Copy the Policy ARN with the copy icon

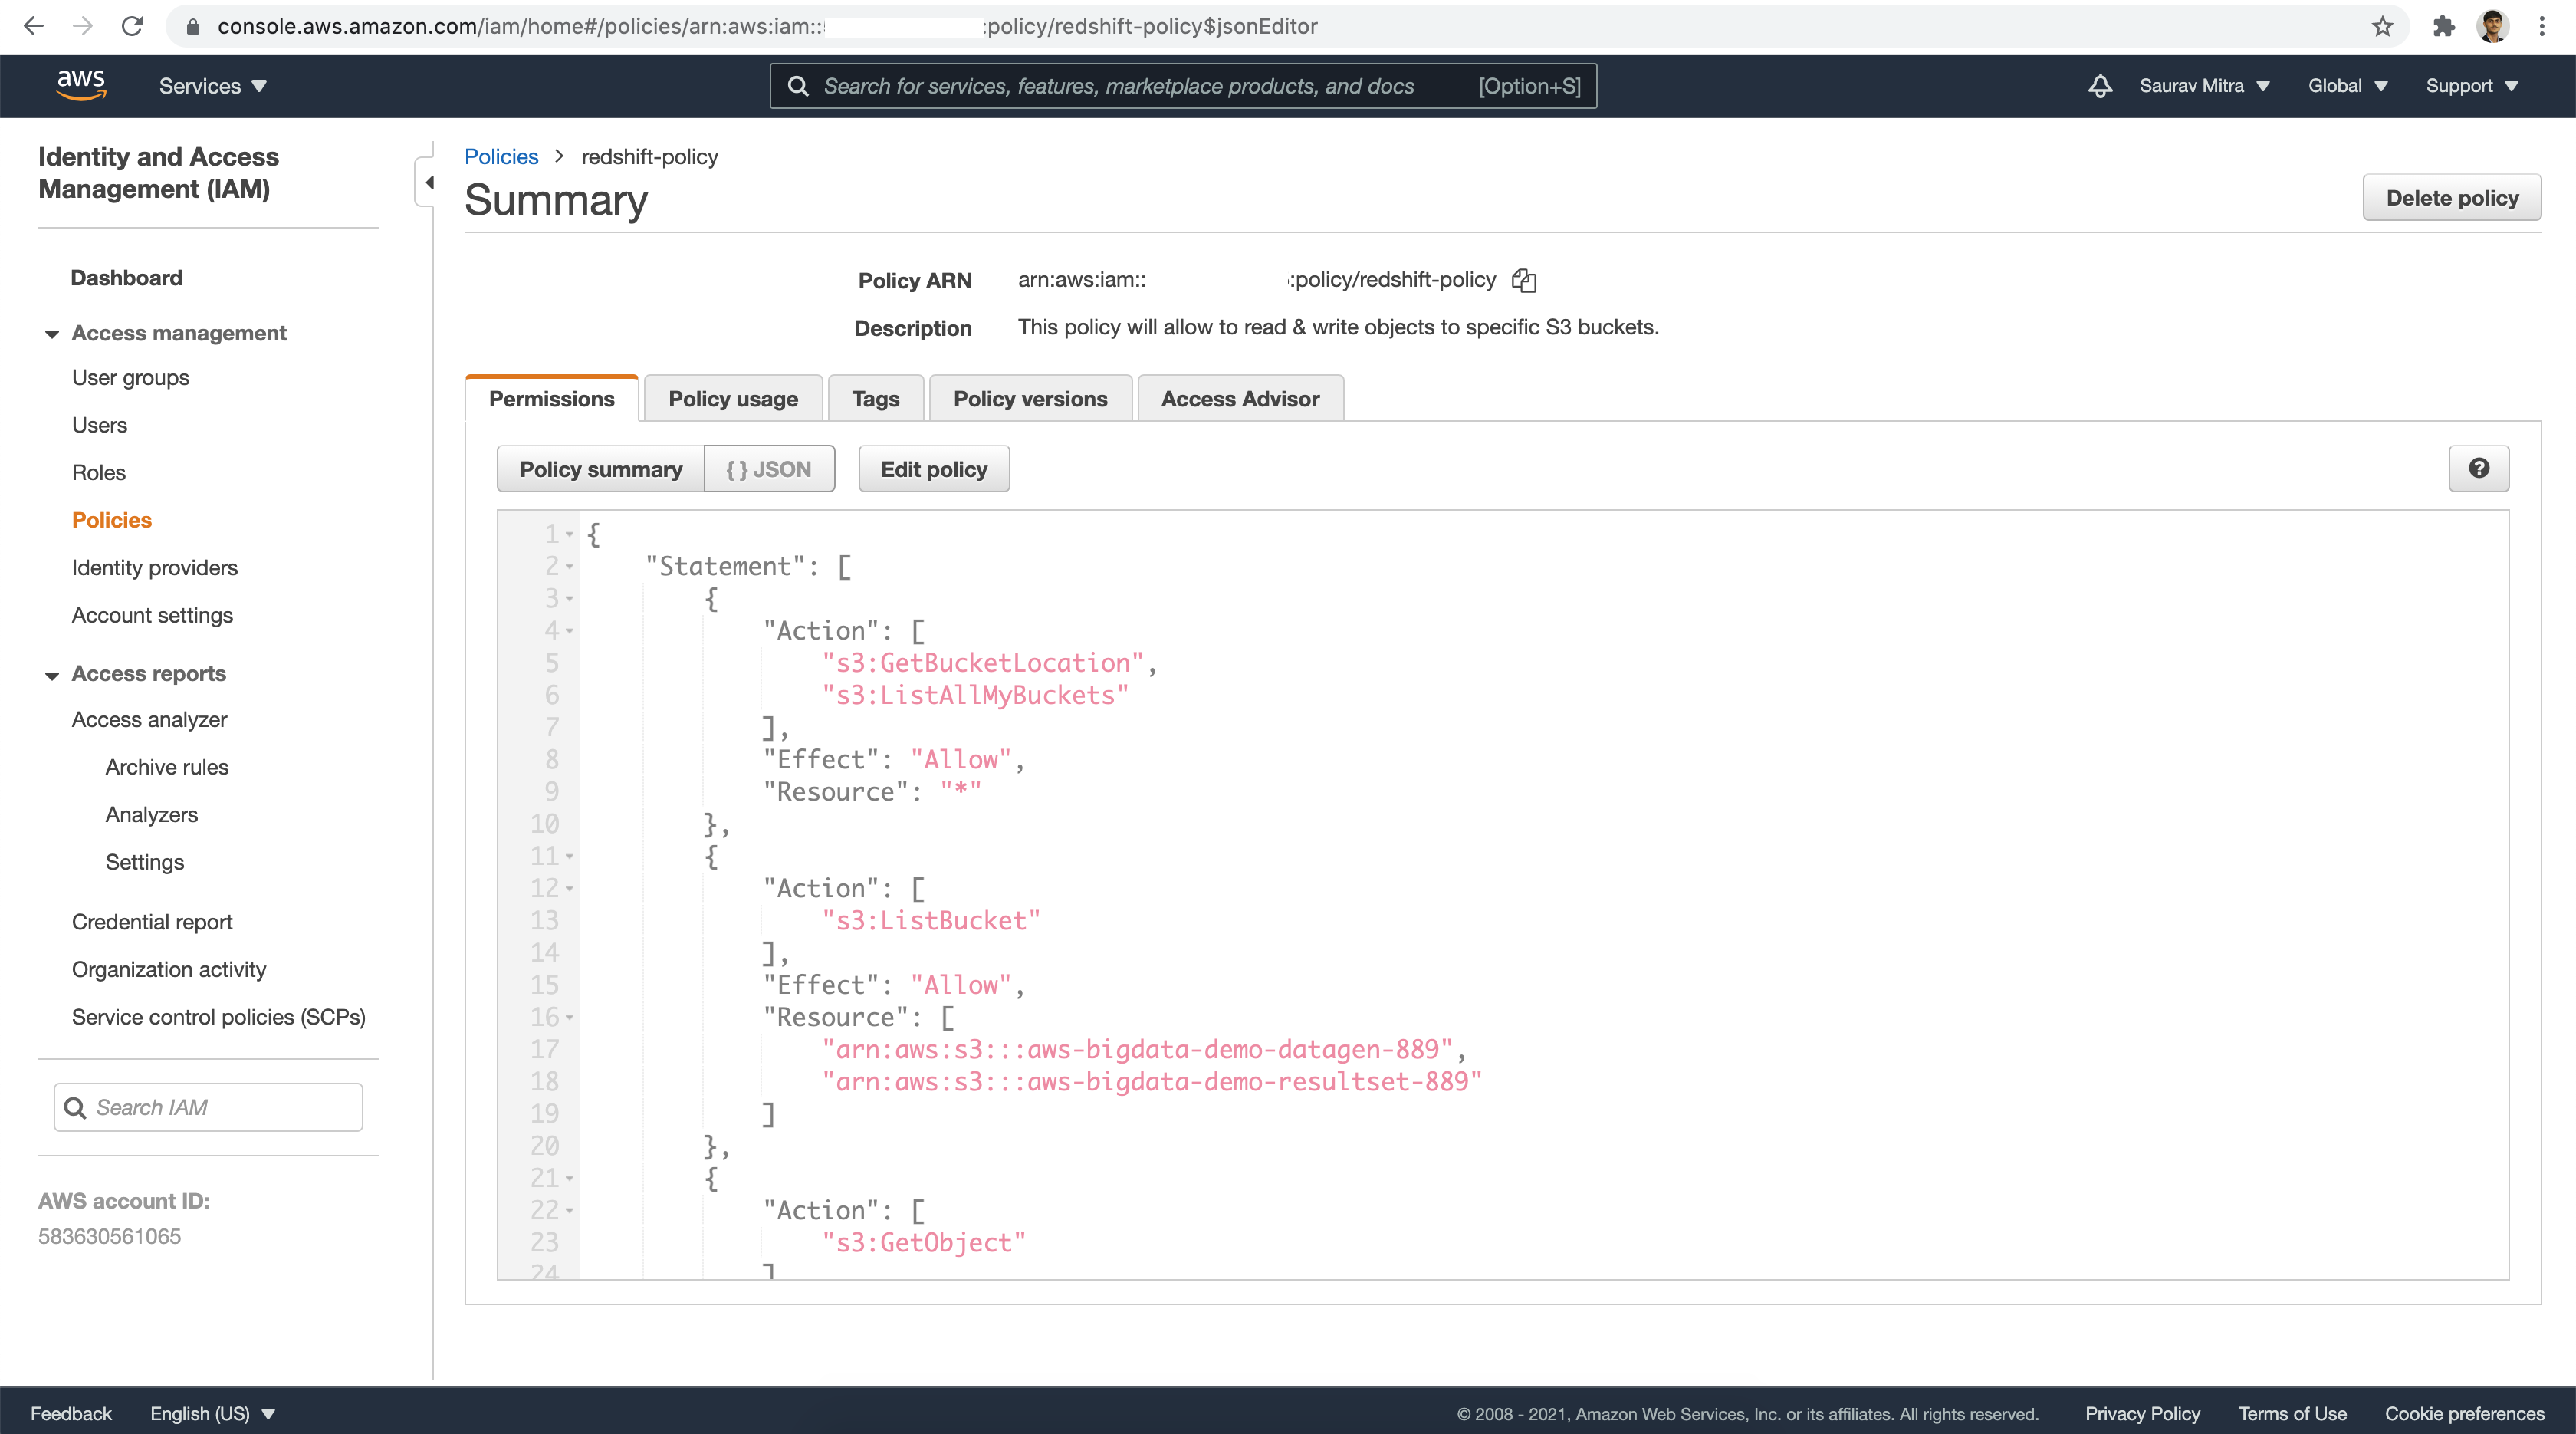pyautogui.click(x=1524, y=281)
